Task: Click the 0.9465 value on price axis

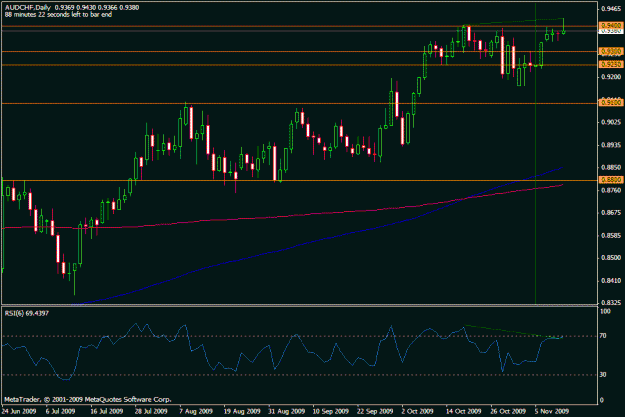Action: (611, 8)
